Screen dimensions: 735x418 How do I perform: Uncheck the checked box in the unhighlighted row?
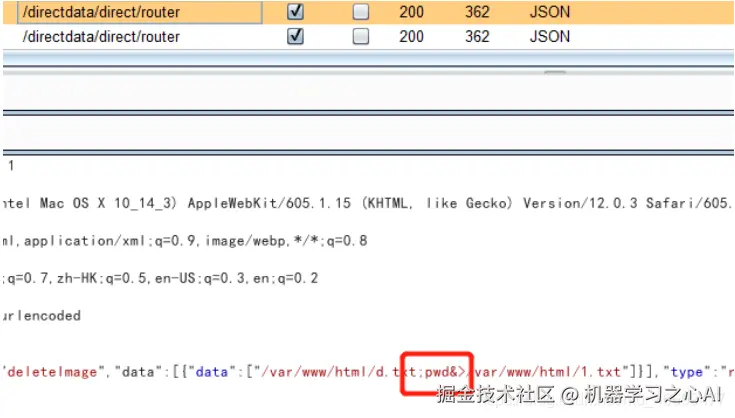[295, 36]
